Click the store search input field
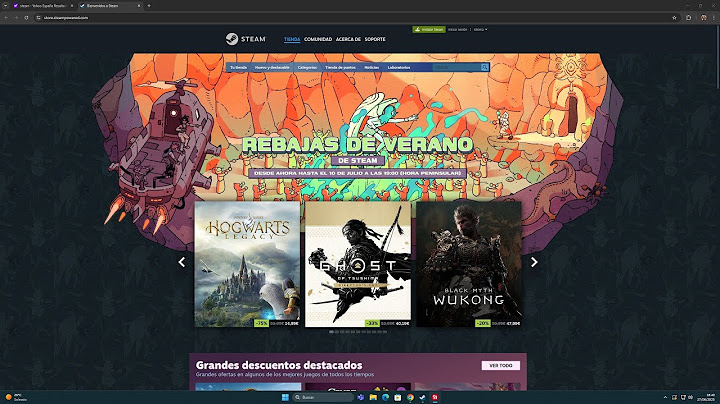The height and width of the screenshot is (404, 720). pos(456,67)
